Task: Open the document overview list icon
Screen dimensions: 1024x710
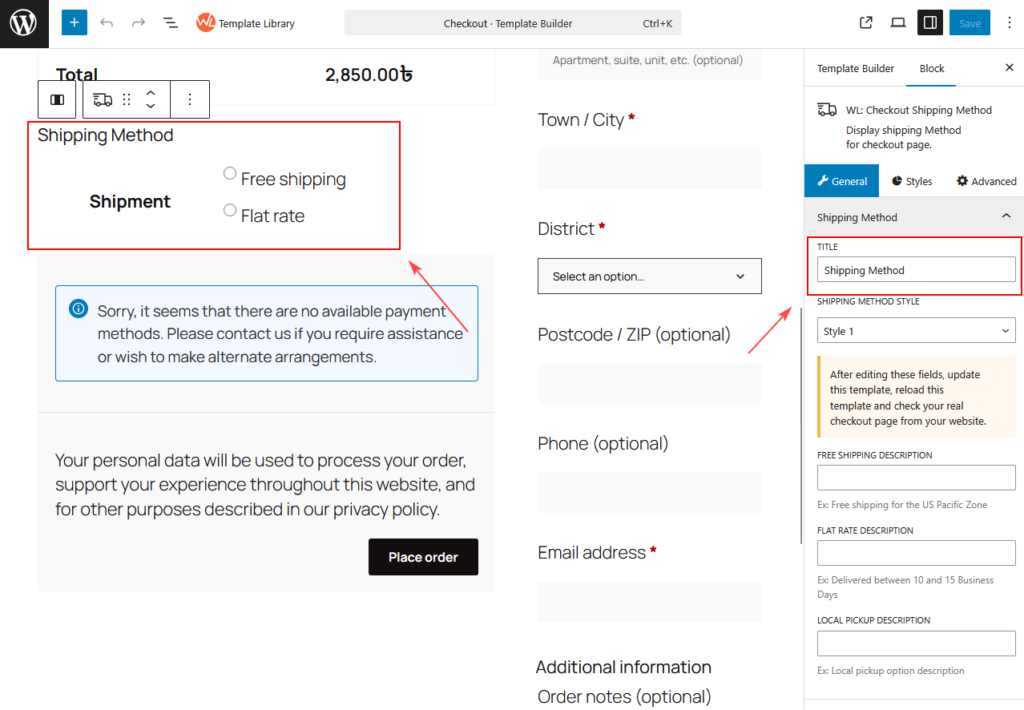Action: coord(170,22)
